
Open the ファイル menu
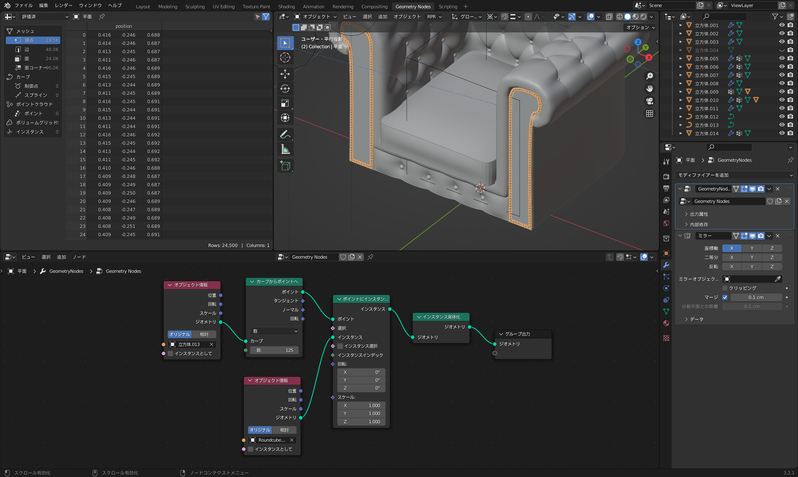tap(23, 6)
